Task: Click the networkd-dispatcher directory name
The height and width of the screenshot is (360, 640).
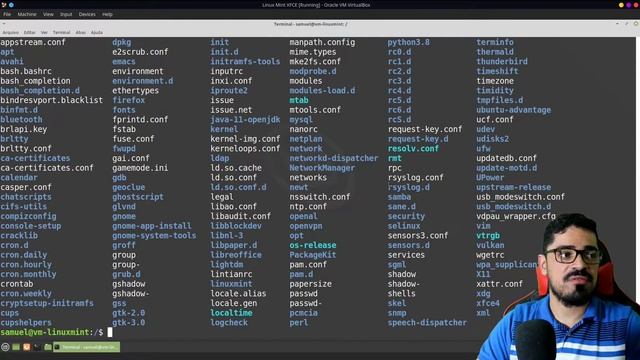Action: click(334, 158)
